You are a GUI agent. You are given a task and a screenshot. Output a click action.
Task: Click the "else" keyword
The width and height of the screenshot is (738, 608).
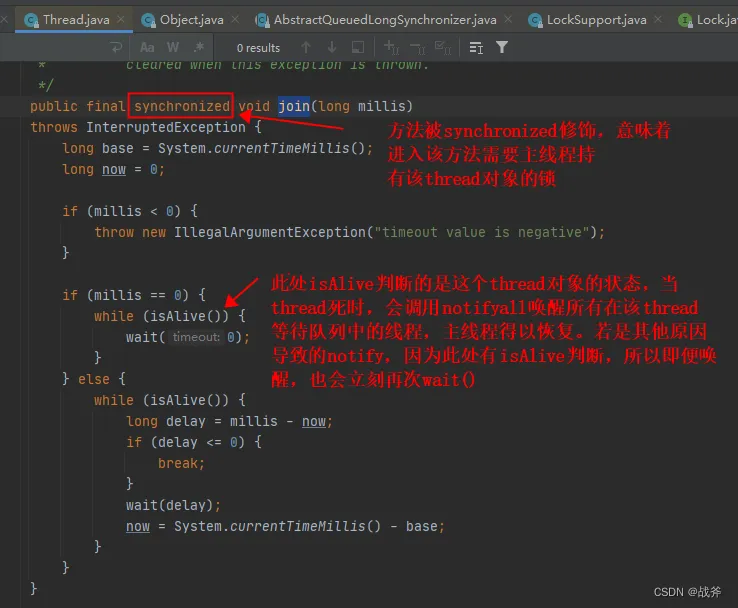click(94, 379)
